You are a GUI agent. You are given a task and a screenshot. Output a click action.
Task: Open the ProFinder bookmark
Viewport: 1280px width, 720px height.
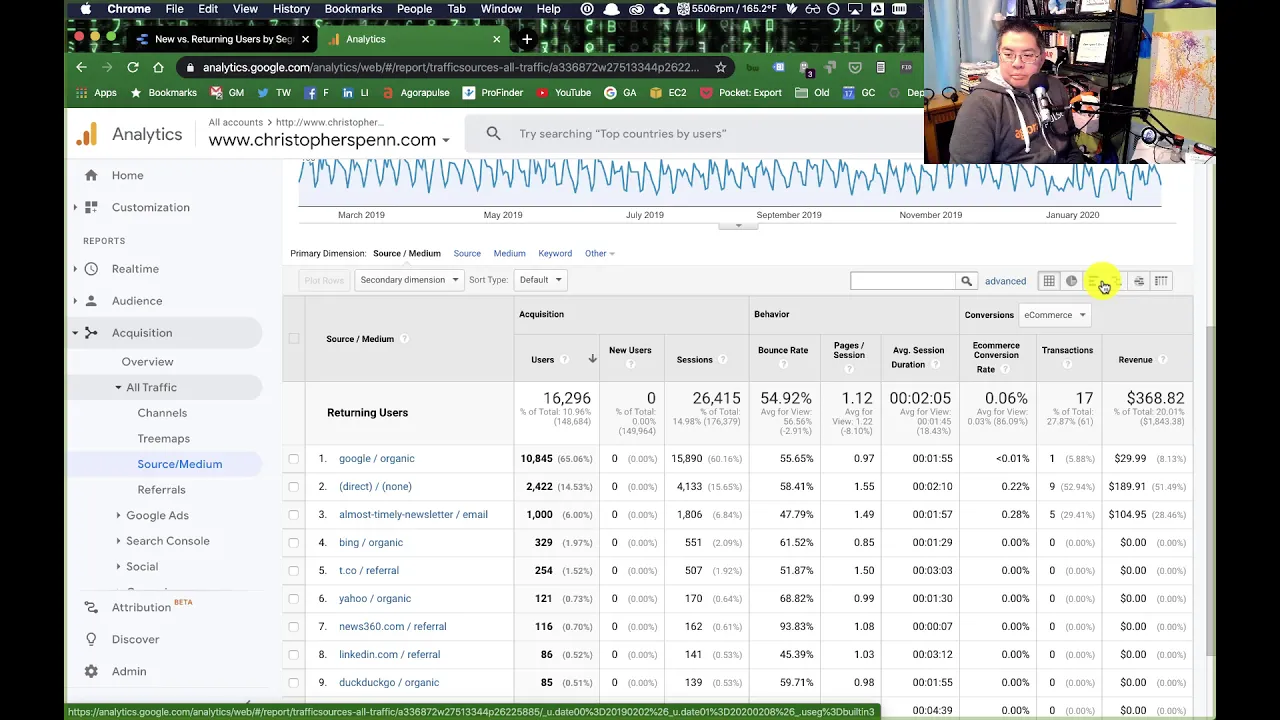pyautogui.click(x=493, y=93)
